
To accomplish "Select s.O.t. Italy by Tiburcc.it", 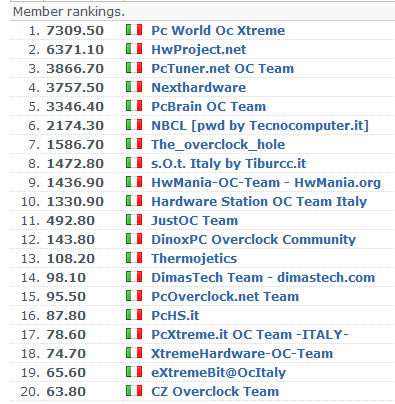I will [x=229, y=164].
